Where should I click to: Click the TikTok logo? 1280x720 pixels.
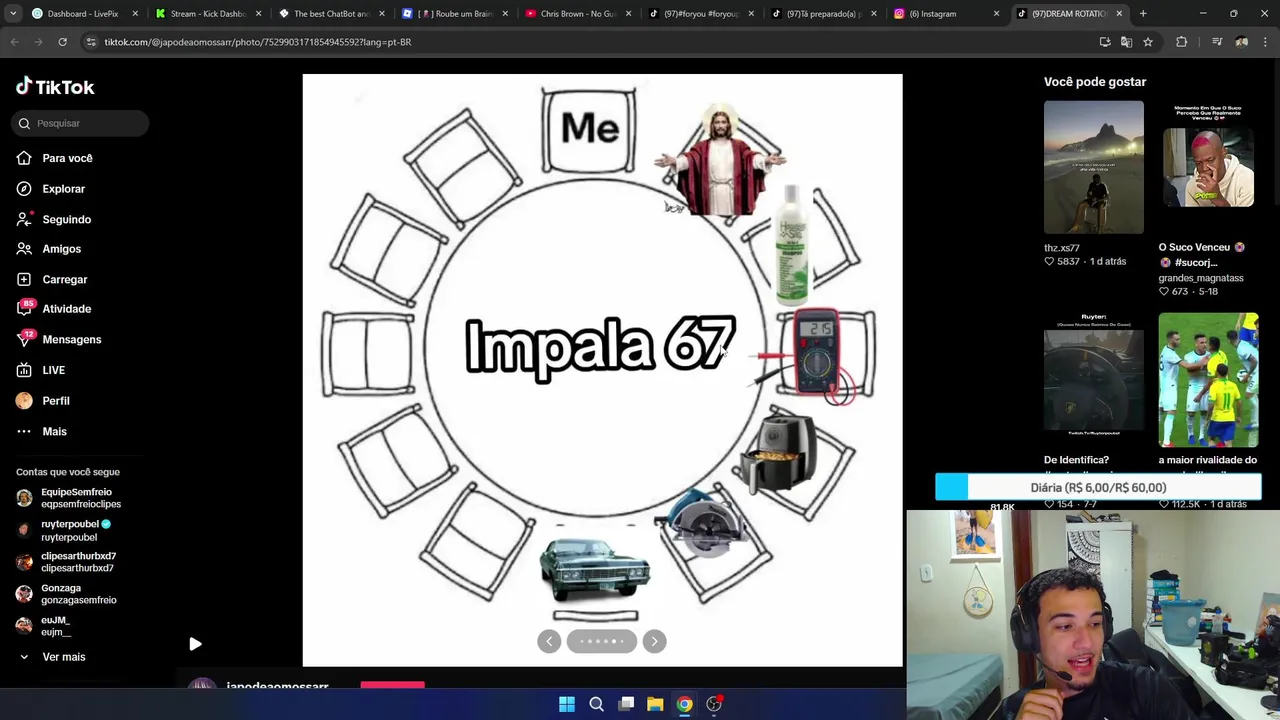tap(55, 87)
